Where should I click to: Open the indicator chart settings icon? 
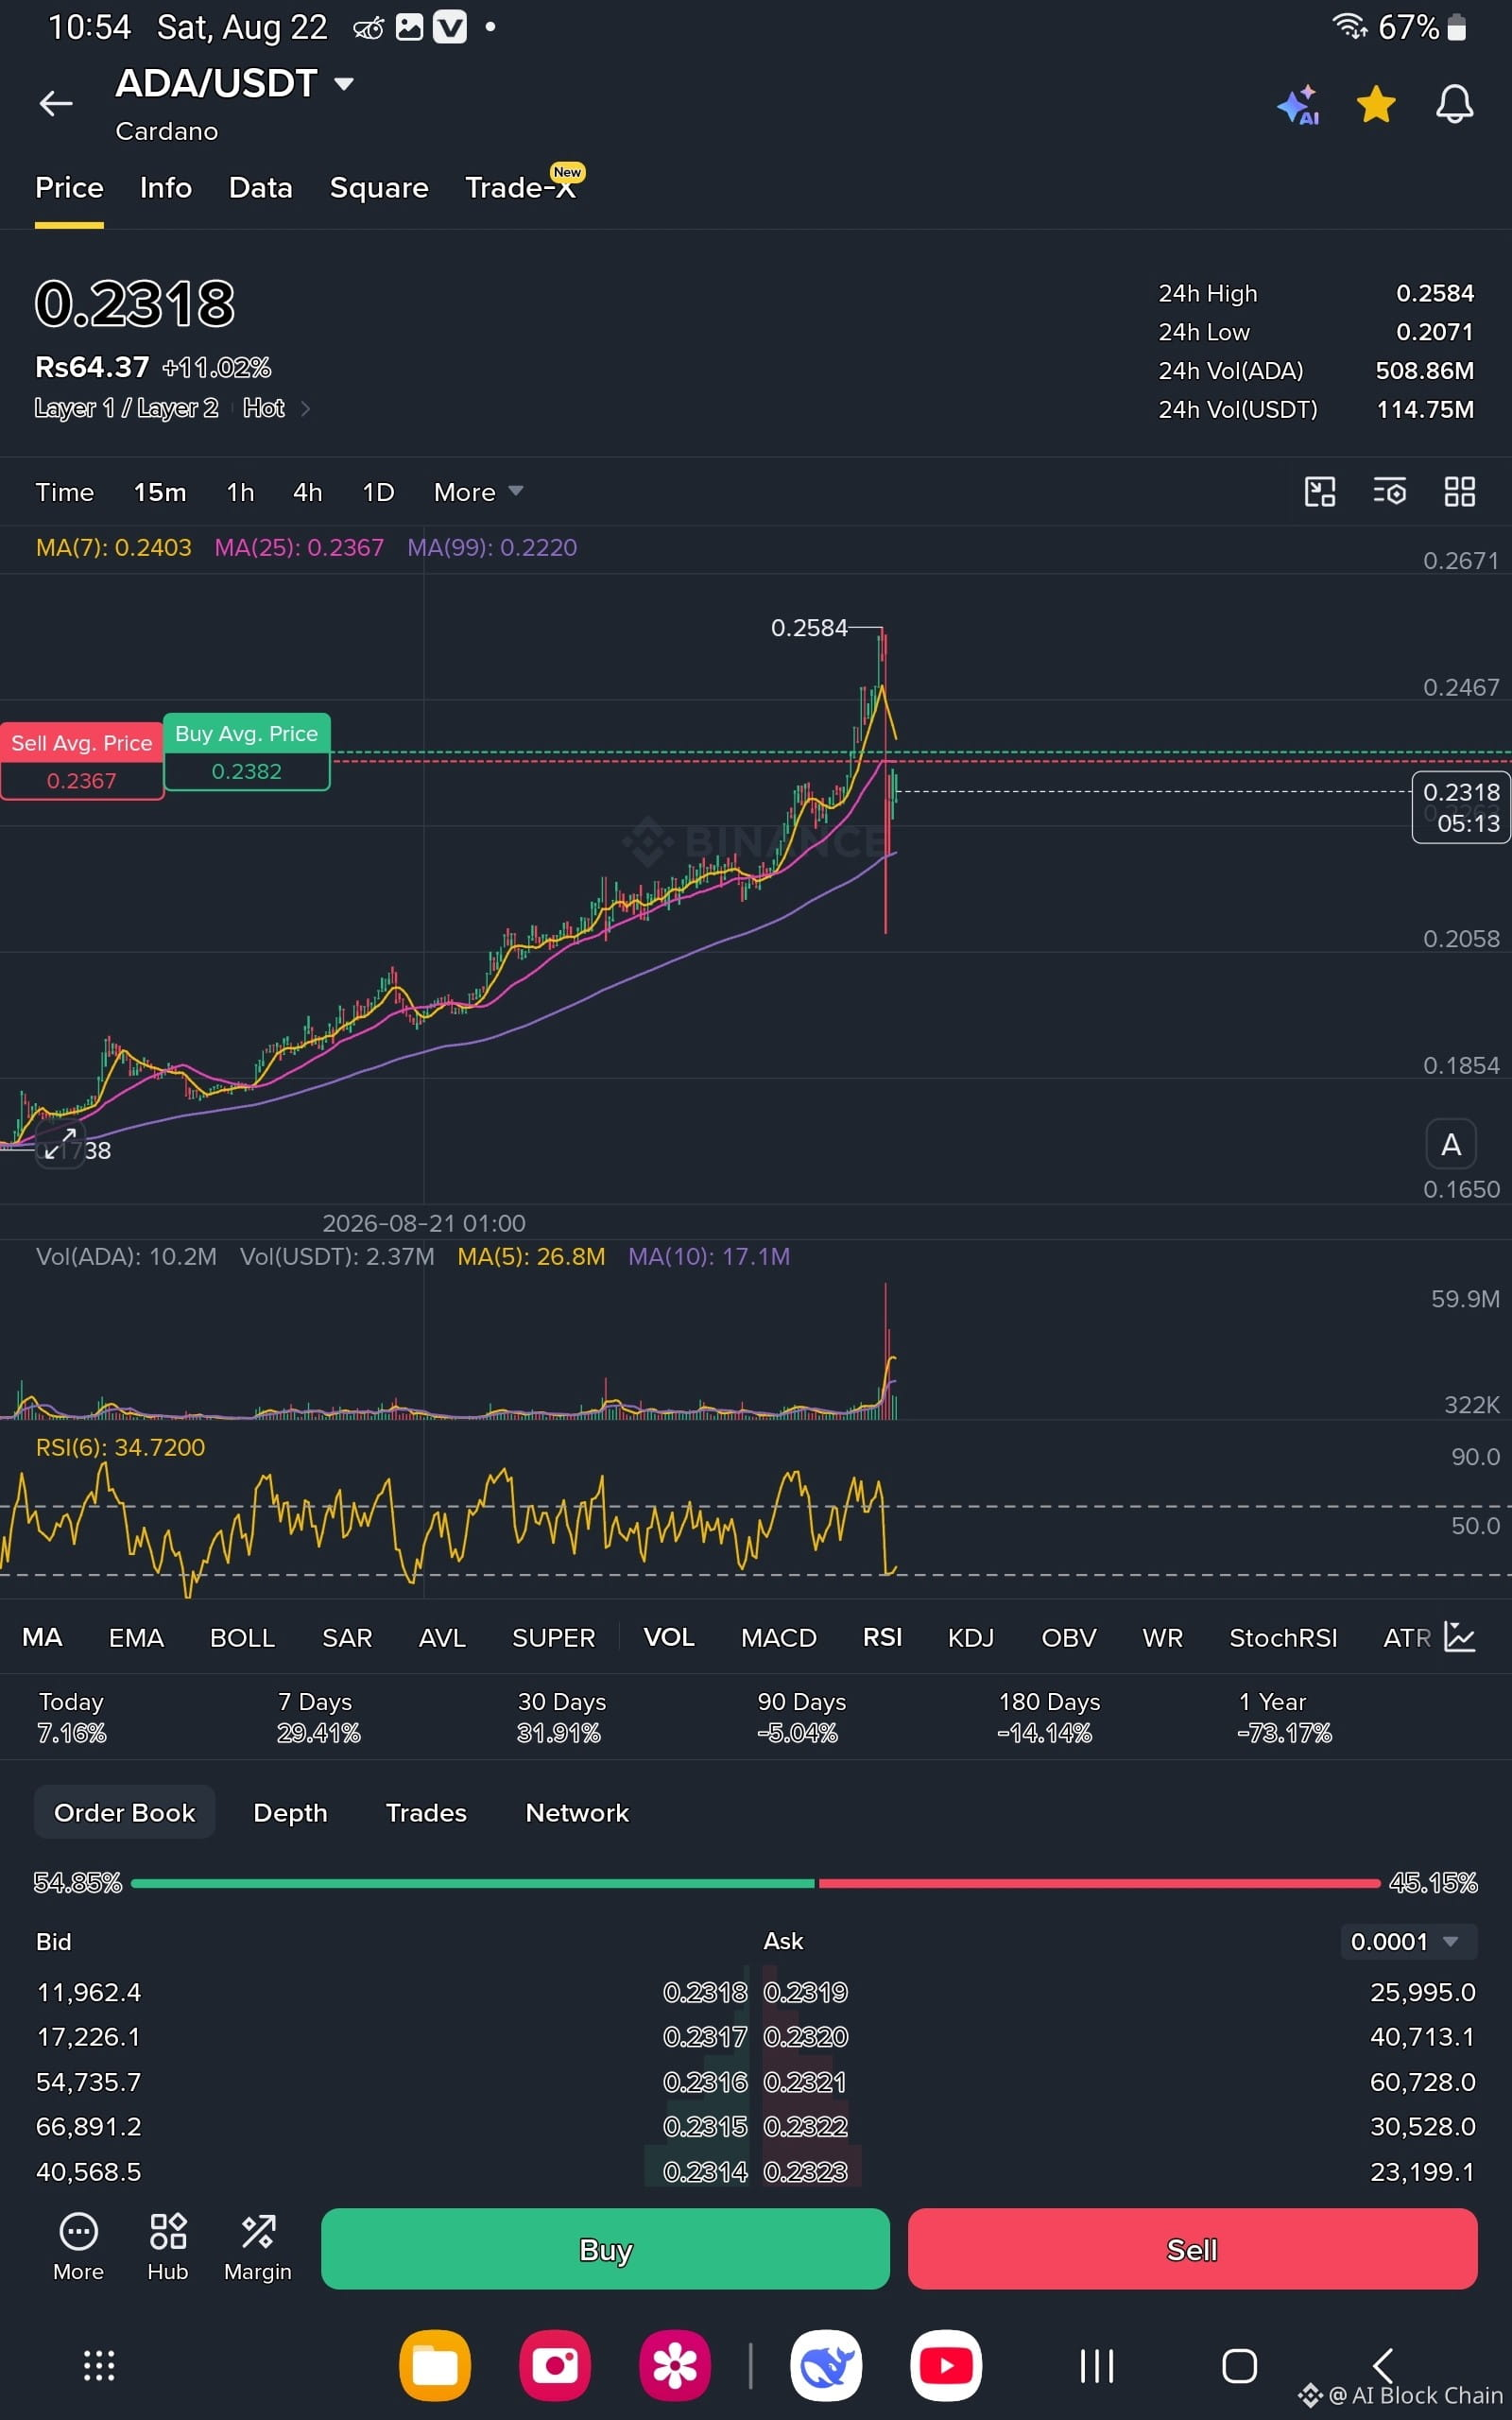pyautogui.click(x=1460, y=1637)
